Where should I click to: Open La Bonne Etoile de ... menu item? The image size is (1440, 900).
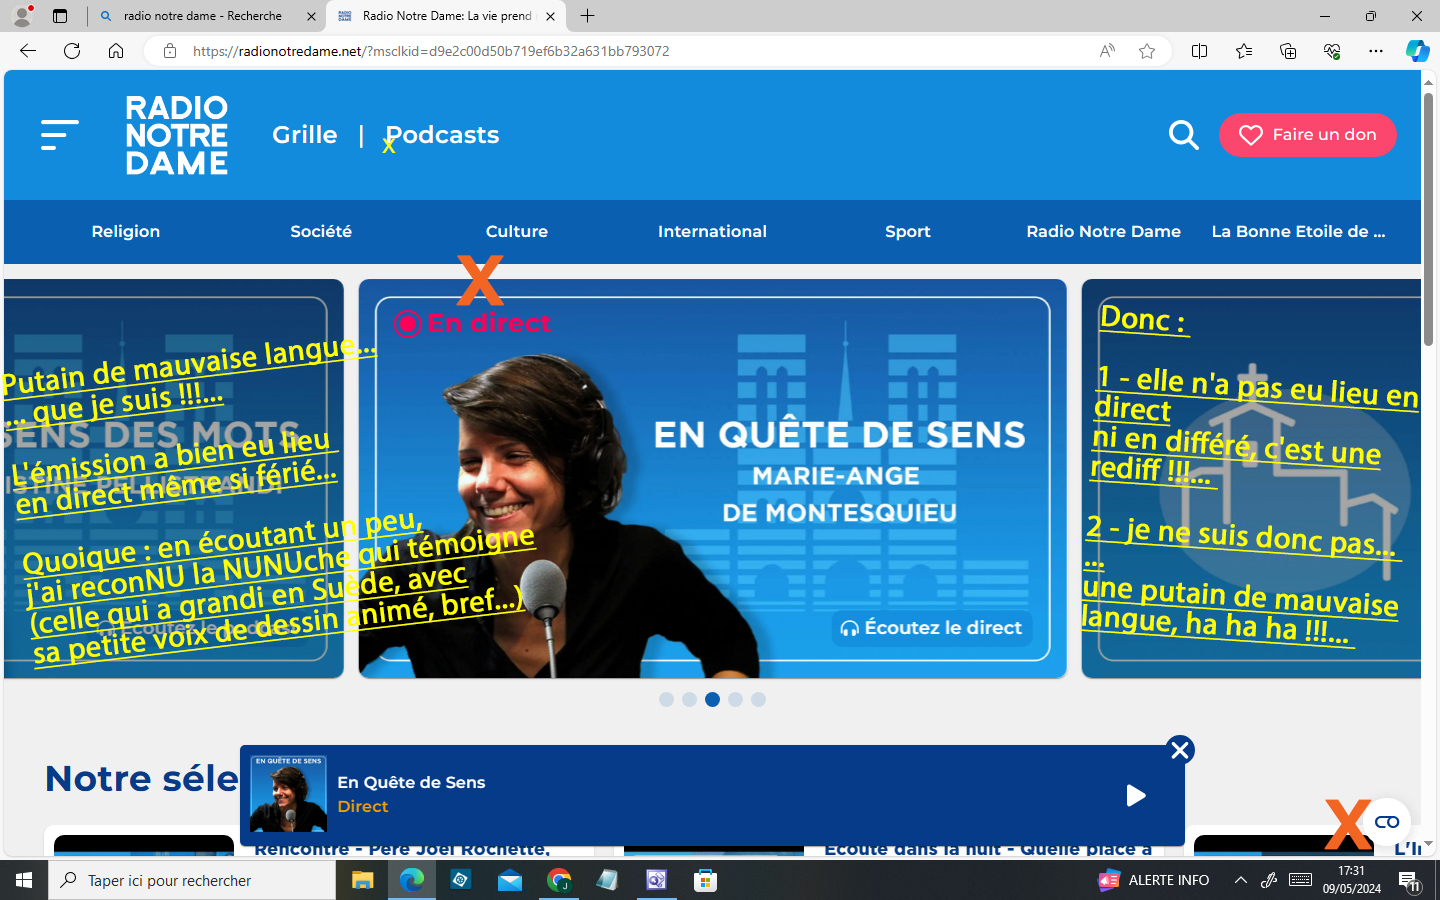pos(1298,231)
